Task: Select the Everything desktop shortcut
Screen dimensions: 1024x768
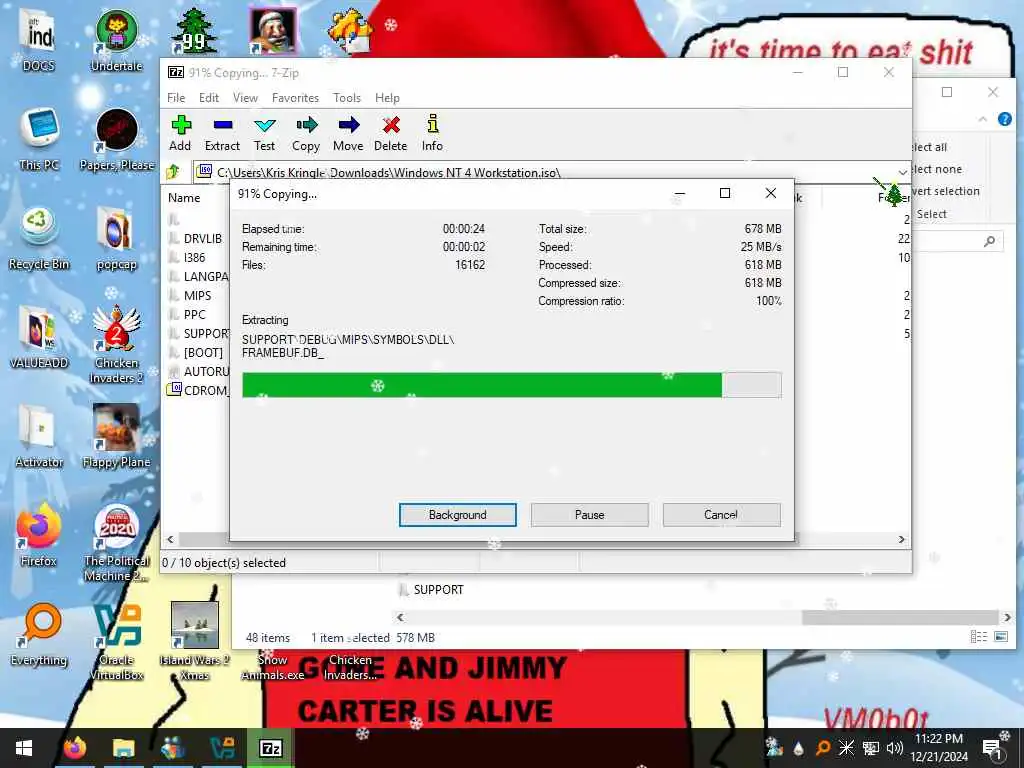Action: pos(39,635)
